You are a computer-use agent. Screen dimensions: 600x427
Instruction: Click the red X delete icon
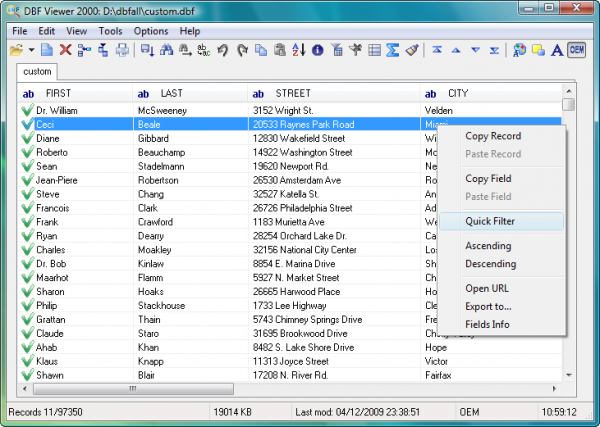click(65, 49)
